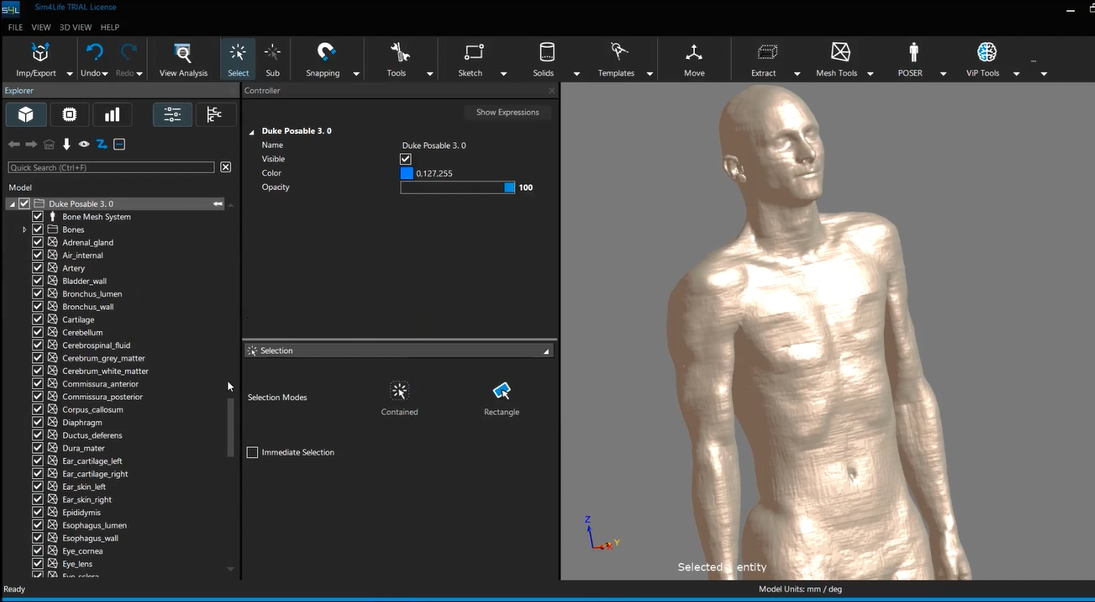
Task: Click the Quick Search input field
Action: (x=111, y=168)
